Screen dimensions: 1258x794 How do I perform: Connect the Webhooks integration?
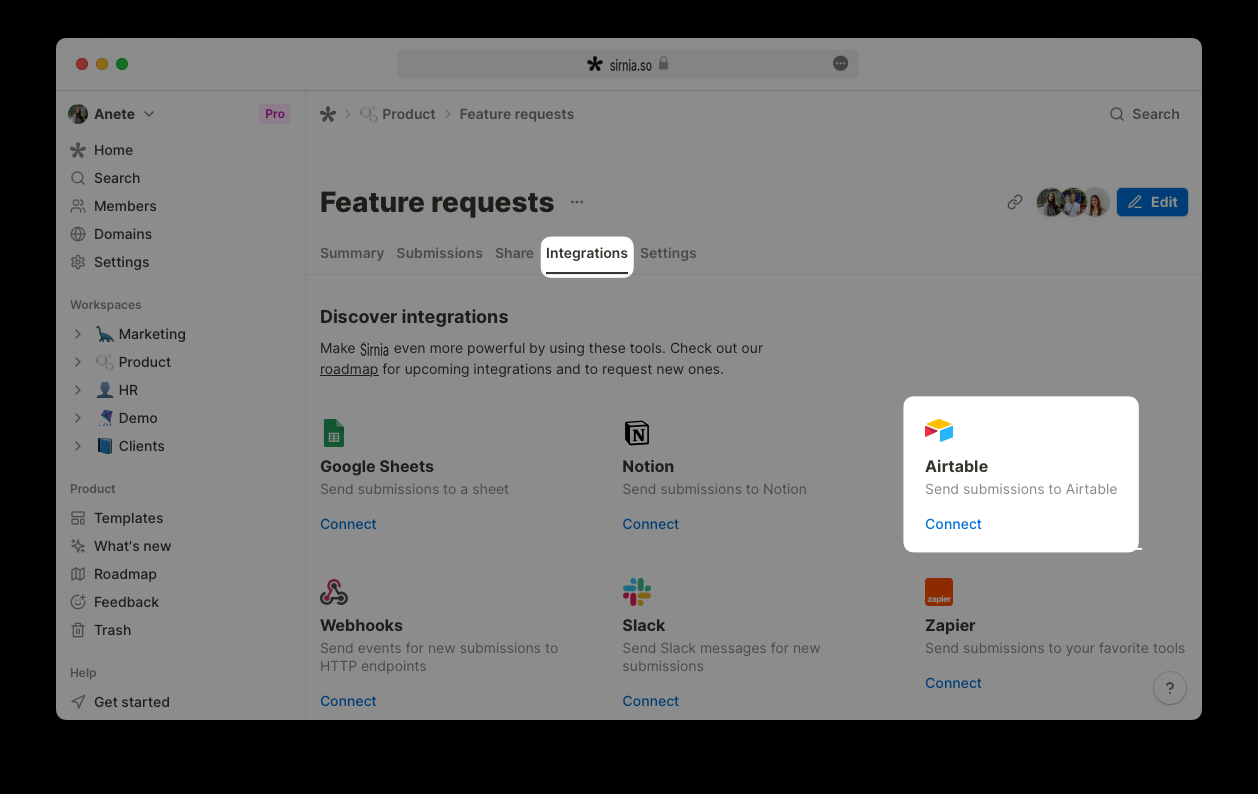[348, 701]
